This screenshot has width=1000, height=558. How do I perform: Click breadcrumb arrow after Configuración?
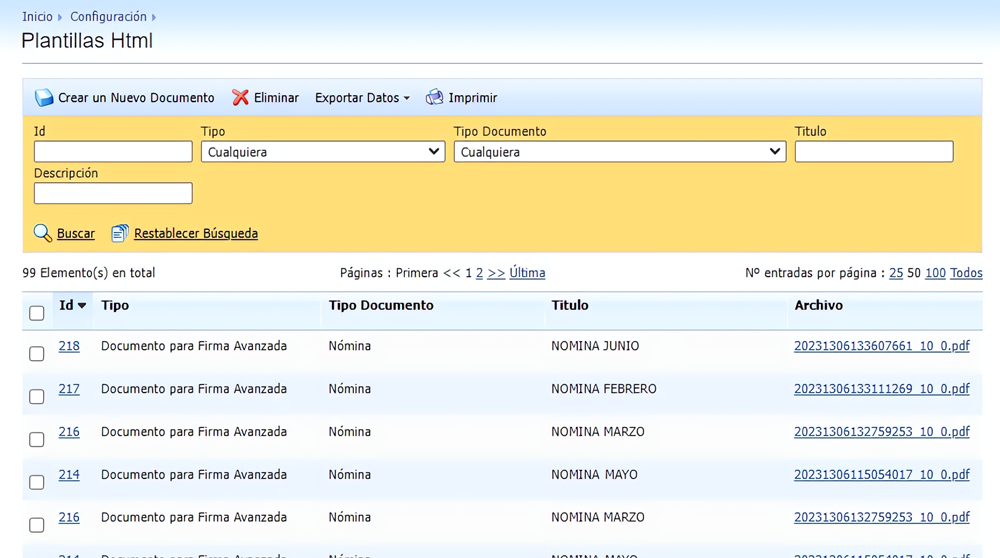tap(154, 17)
